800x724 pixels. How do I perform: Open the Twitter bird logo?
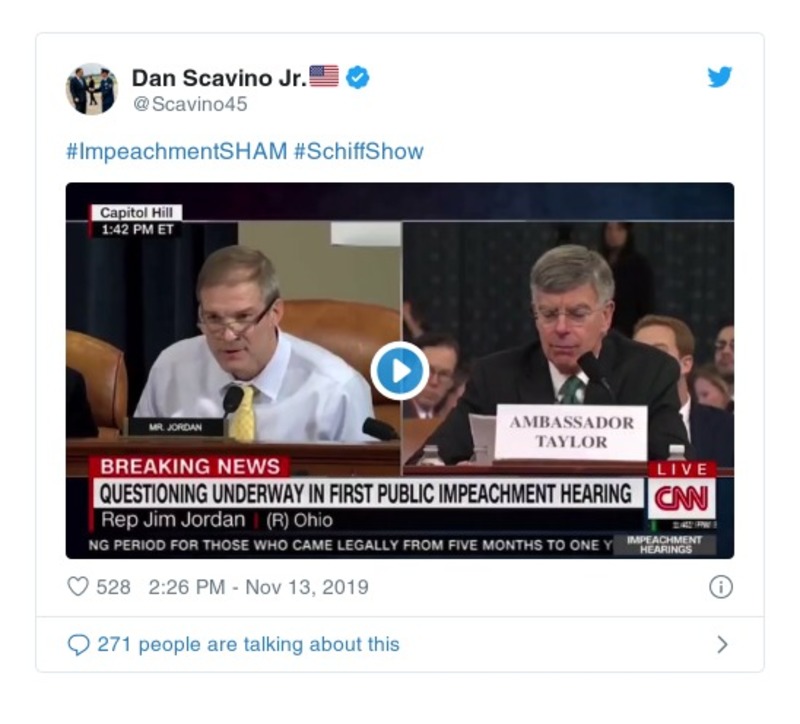pos(720,77)
